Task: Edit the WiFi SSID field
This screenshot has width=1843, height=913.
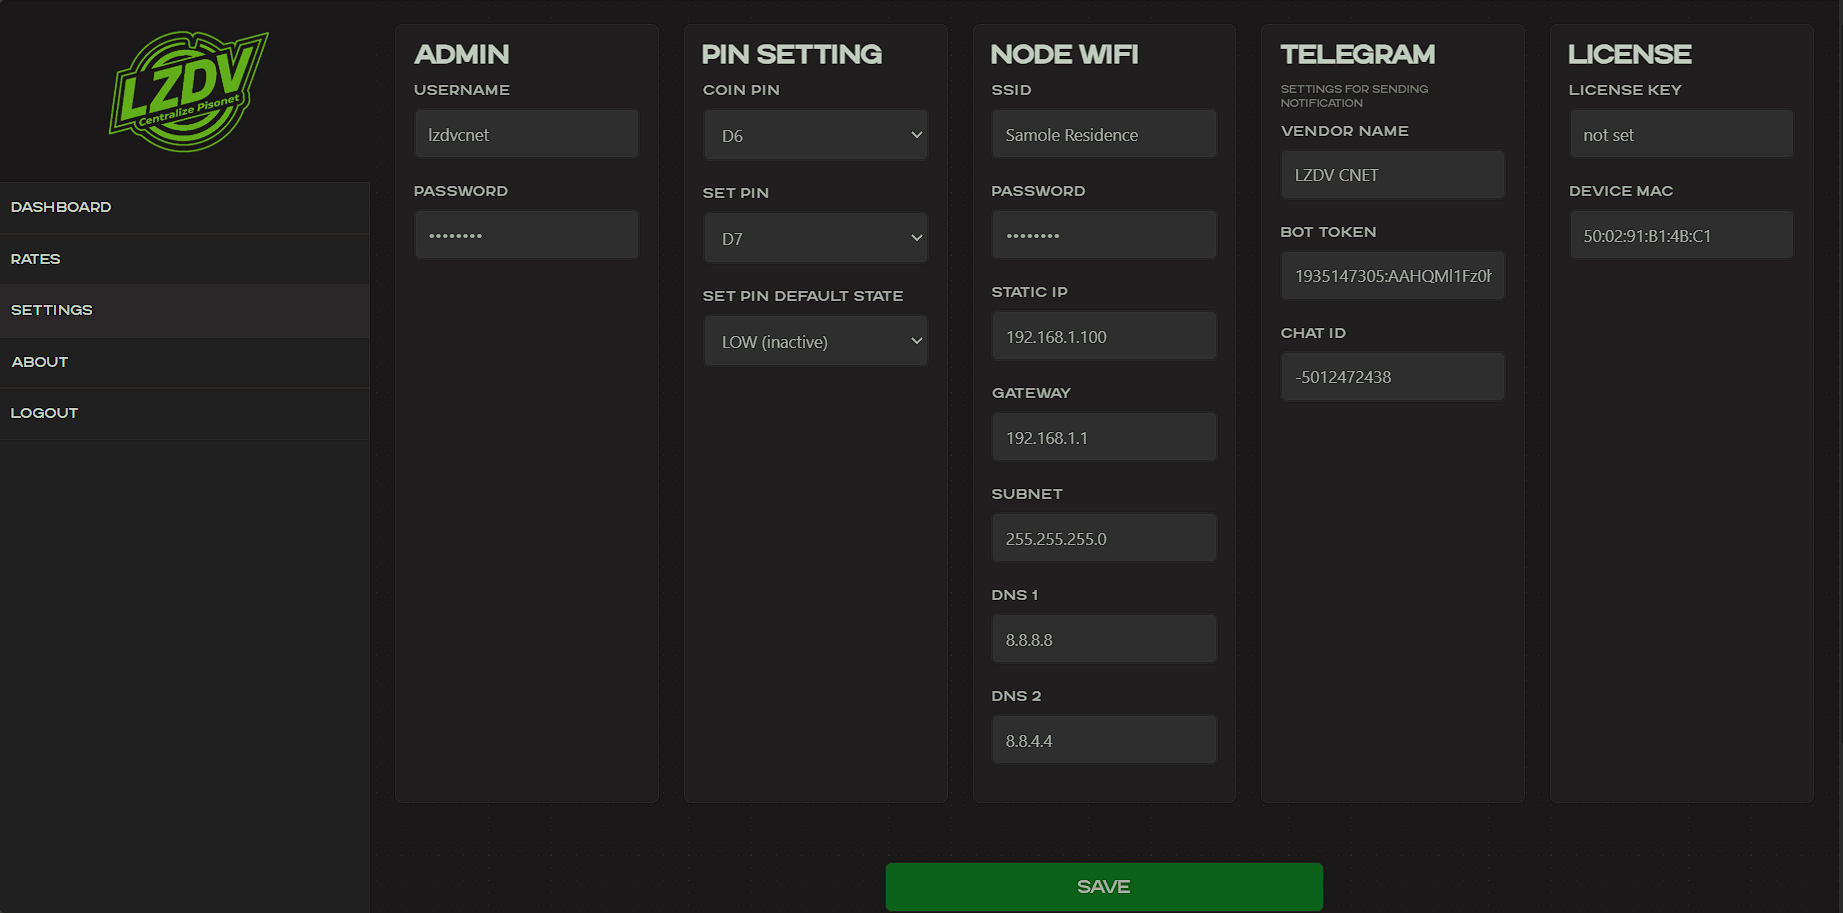Action: [x=1103, y=134]
